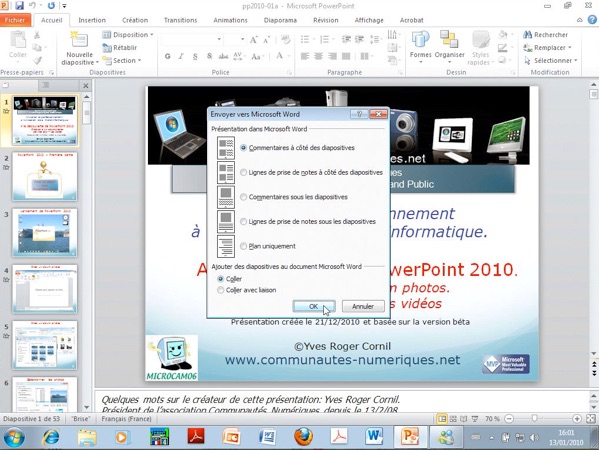Click the save icon in quick access toolbar
This screenshot has height=450, width=599.
[x=19, y=6]
